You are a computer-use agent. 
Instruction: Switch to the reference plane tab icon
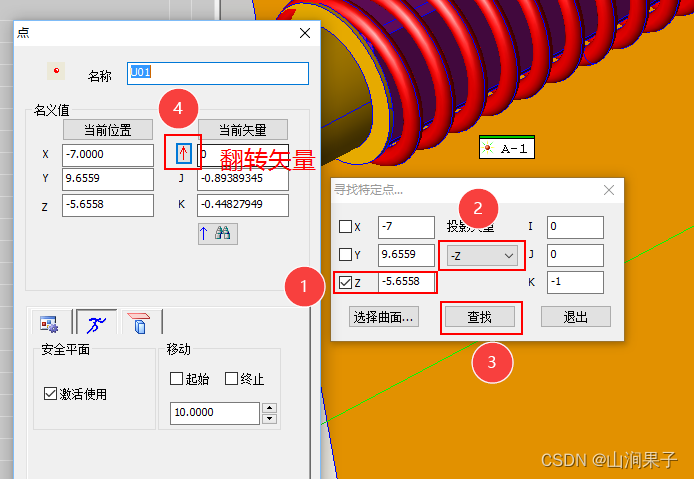point(139,324)
